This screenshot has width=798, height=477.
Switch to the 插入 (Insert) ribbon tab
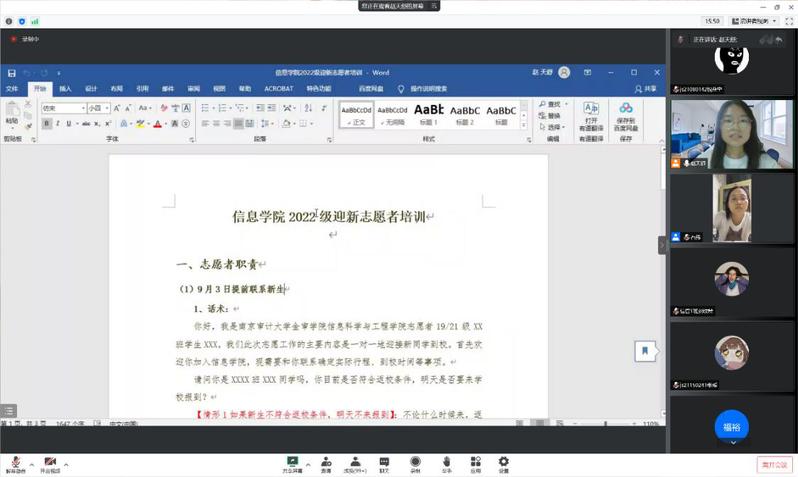click(65, 88)
